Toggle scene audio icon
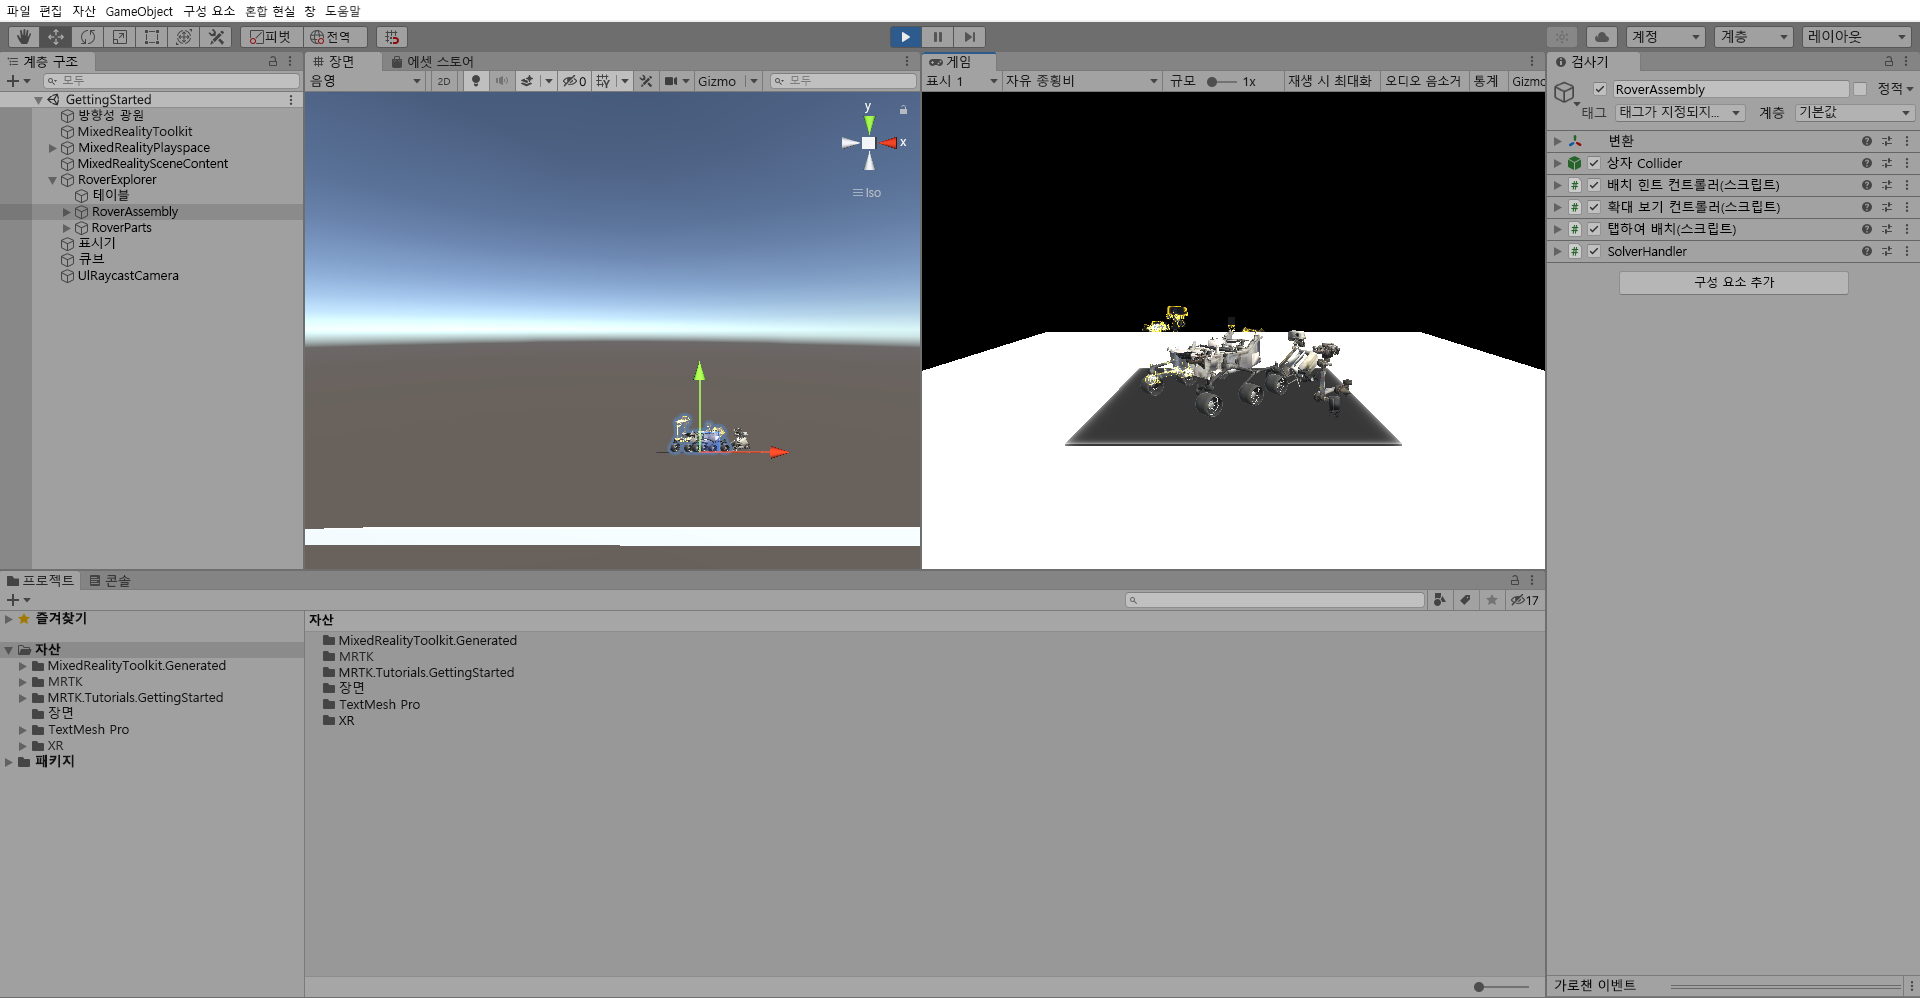This screenshot has height=998, width=1920. click(501, 81)
